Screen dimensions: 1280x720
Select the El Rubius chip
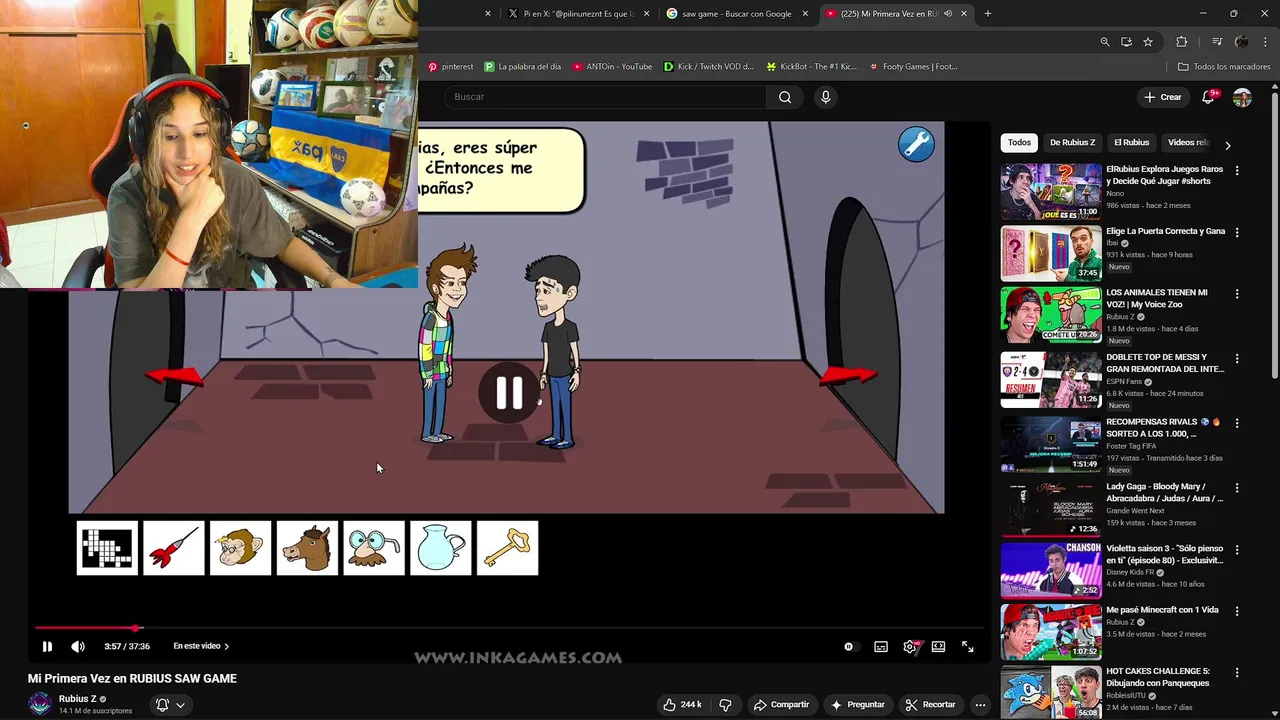tap(1131, 142)
